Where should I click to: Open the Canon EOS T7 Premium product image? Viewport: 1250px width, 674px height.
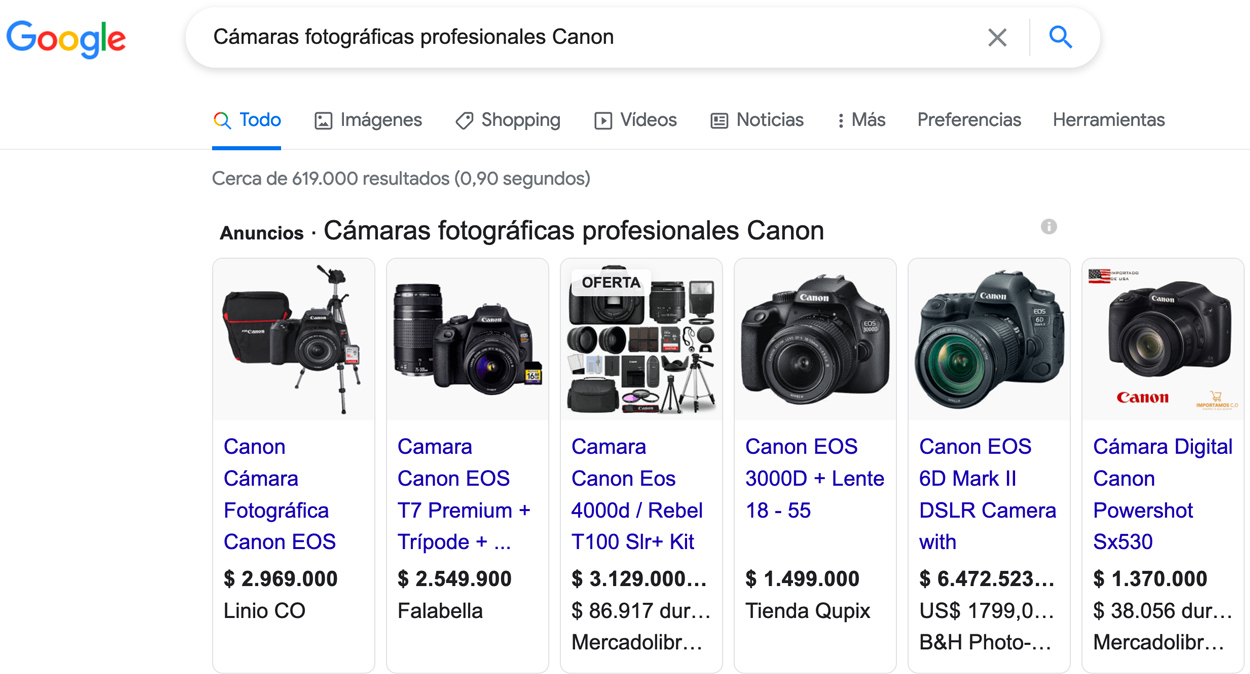(x=468, y=340)
